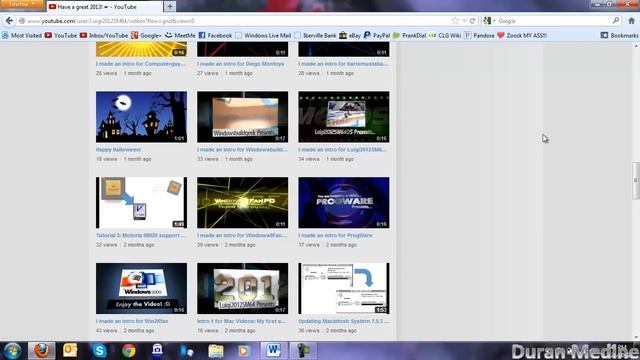
Task: Click the page vertical scrollbar thumb
Action: tap(636, 180)
